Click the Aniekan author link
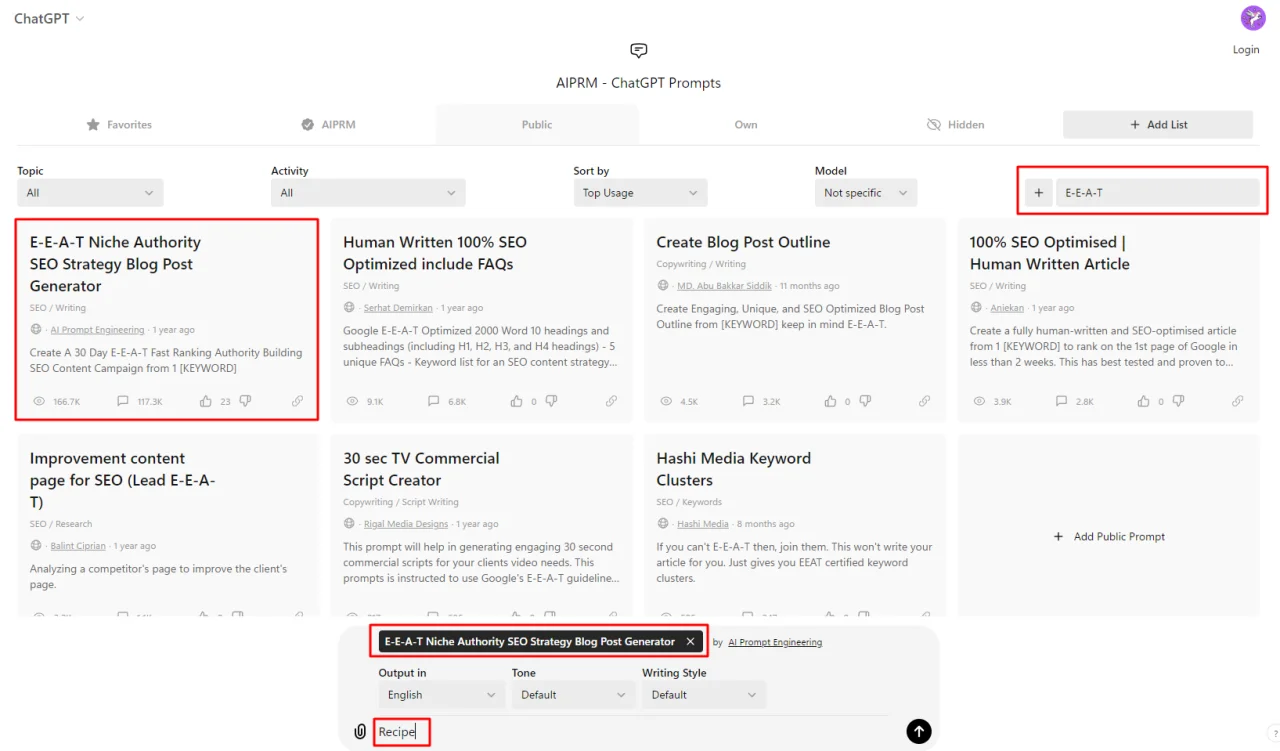The image size is (1280, 751). pyautogui.click(x=1008, y=308)
